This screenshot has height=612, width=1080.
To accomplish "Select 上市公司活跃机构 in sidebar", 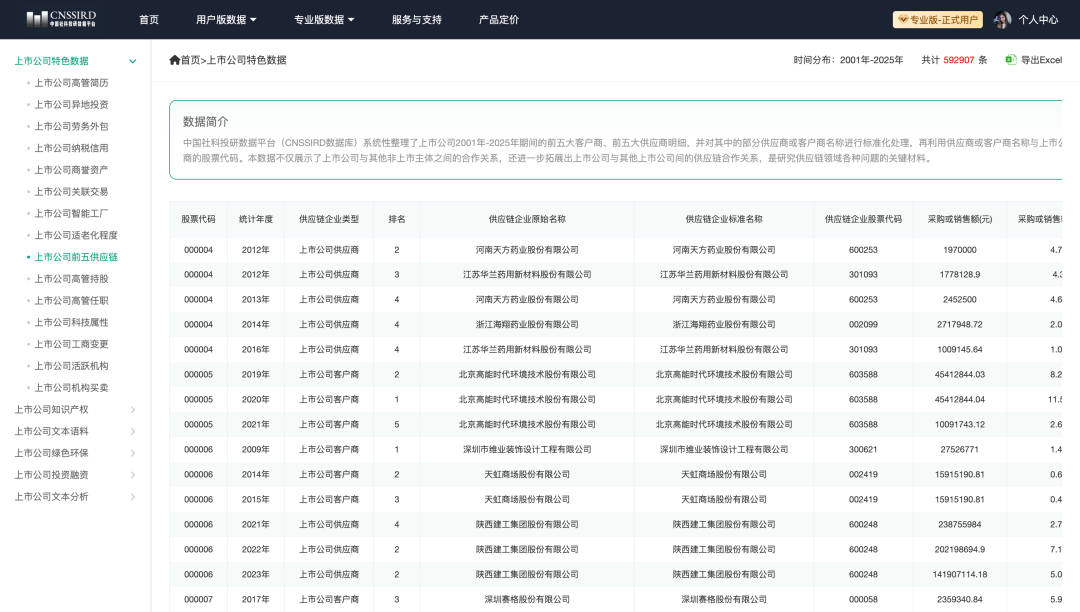I will click(x=71, y=366).
